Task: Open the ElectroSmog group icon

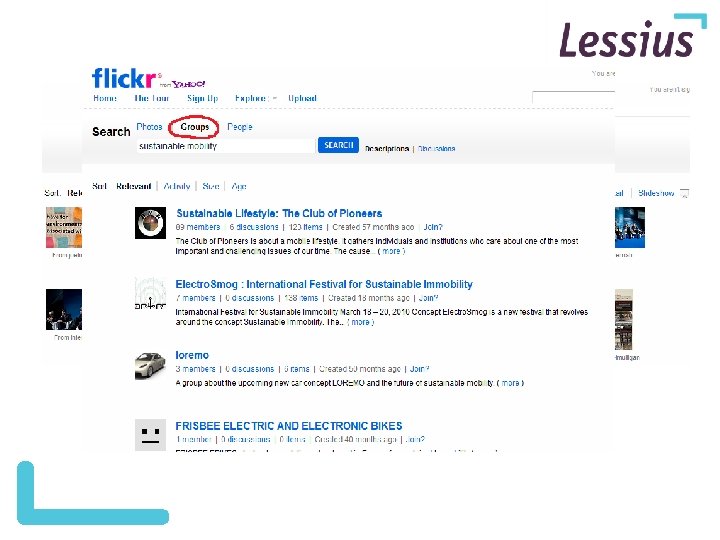Action: click(x=150, y=294)
